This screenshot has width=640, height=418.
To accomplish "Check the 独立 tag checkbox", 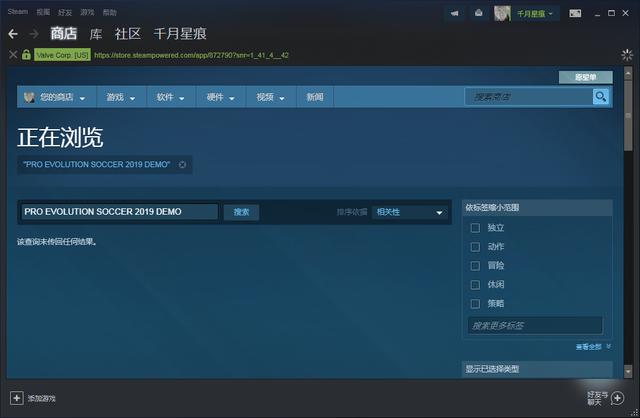I will point(476,228).
